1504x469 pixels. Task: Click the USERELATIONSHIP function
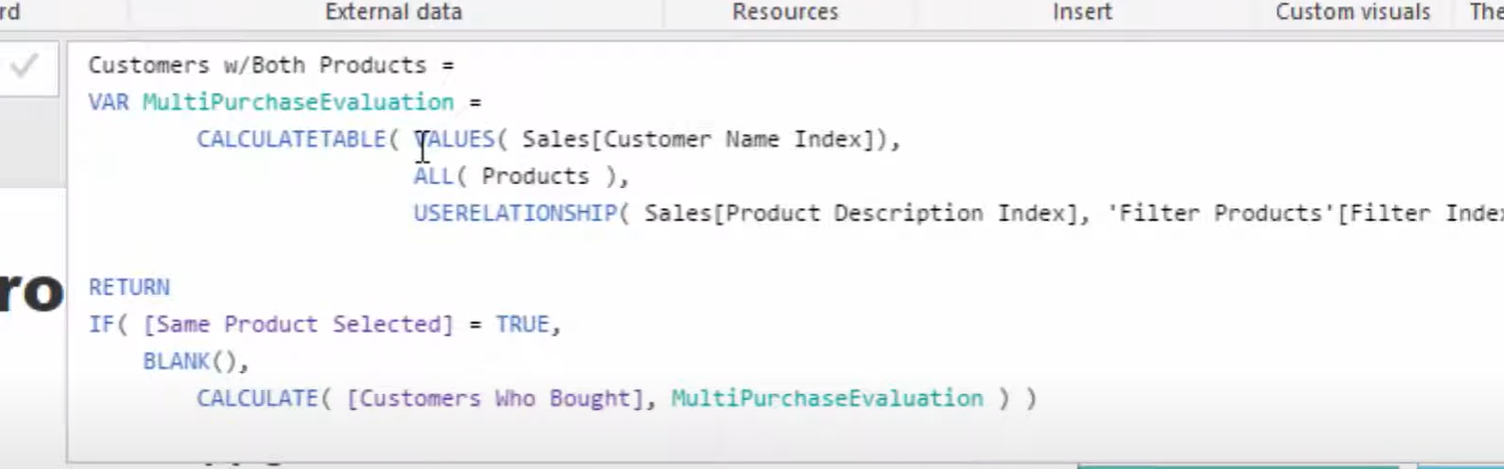(x=515, y=213)
